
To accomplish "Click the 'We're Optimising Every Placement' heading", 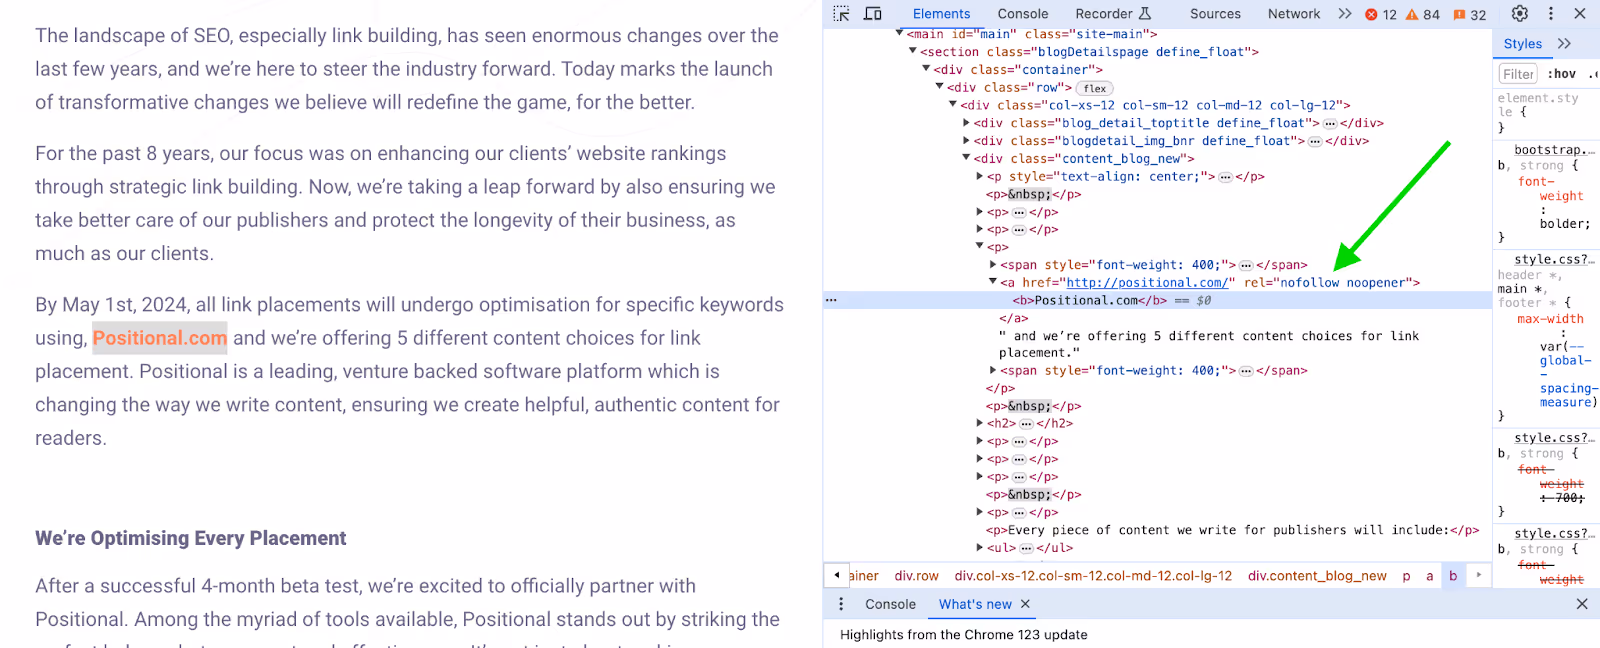I will click(190, 538).
